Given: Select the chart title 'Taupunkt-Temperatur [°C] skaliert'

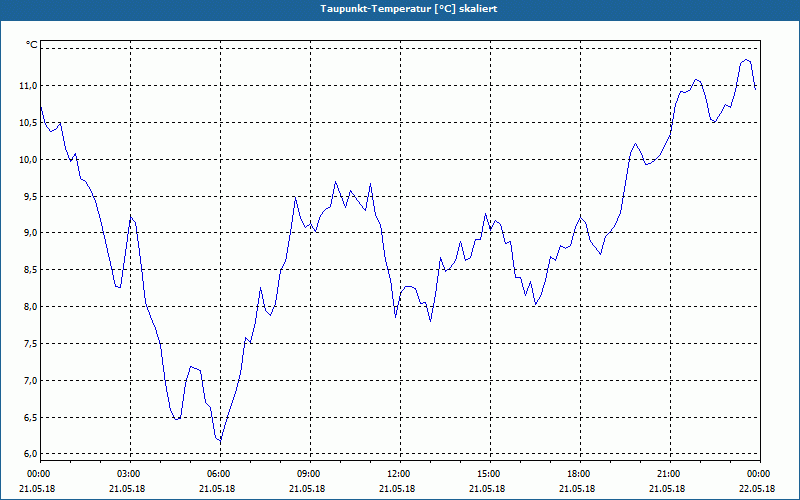Looking at the screenshot, I should (x=409, y=9).
